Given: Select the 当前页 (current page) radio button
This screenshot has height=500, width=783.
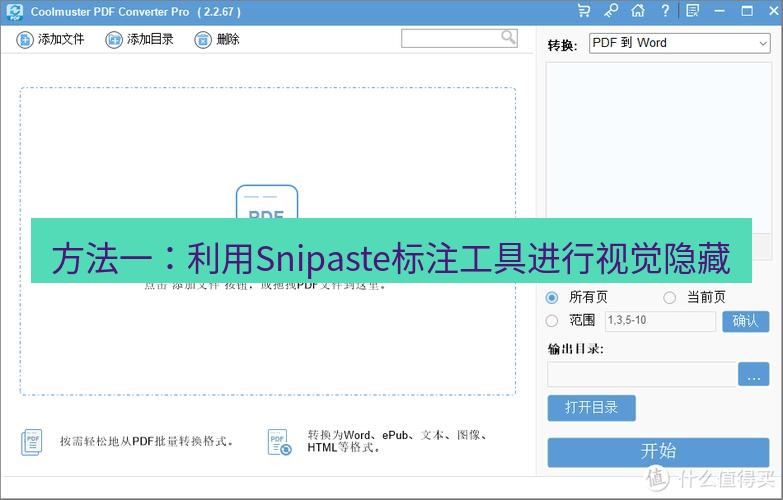Looking at the screenshot, I should (670, 298).
